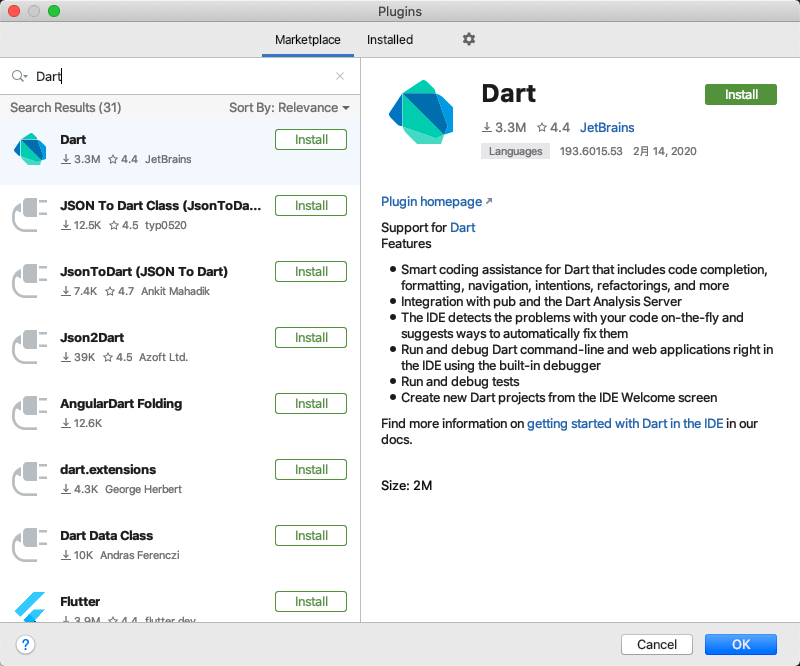The image size is (800, 666).
Task: Install the Json2Dart plugin
Action: [x=311, y=337]
